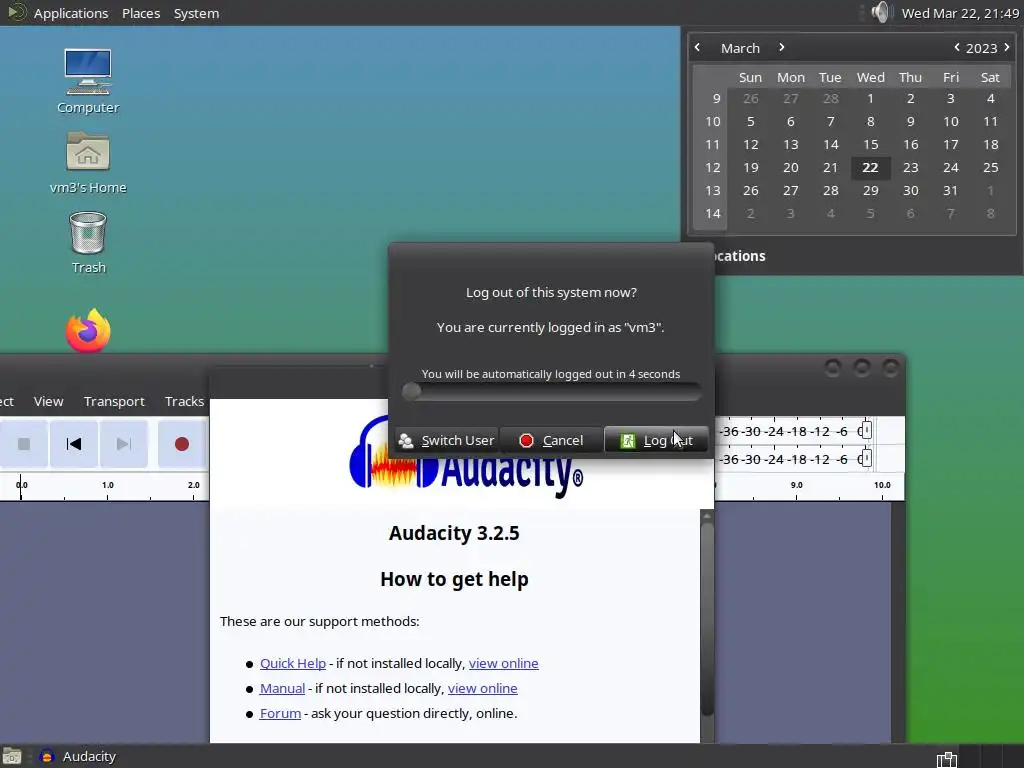Viewport: 1024px width, 768px height.
Task: Open the Quick Help link
Action: click(293, 663)
